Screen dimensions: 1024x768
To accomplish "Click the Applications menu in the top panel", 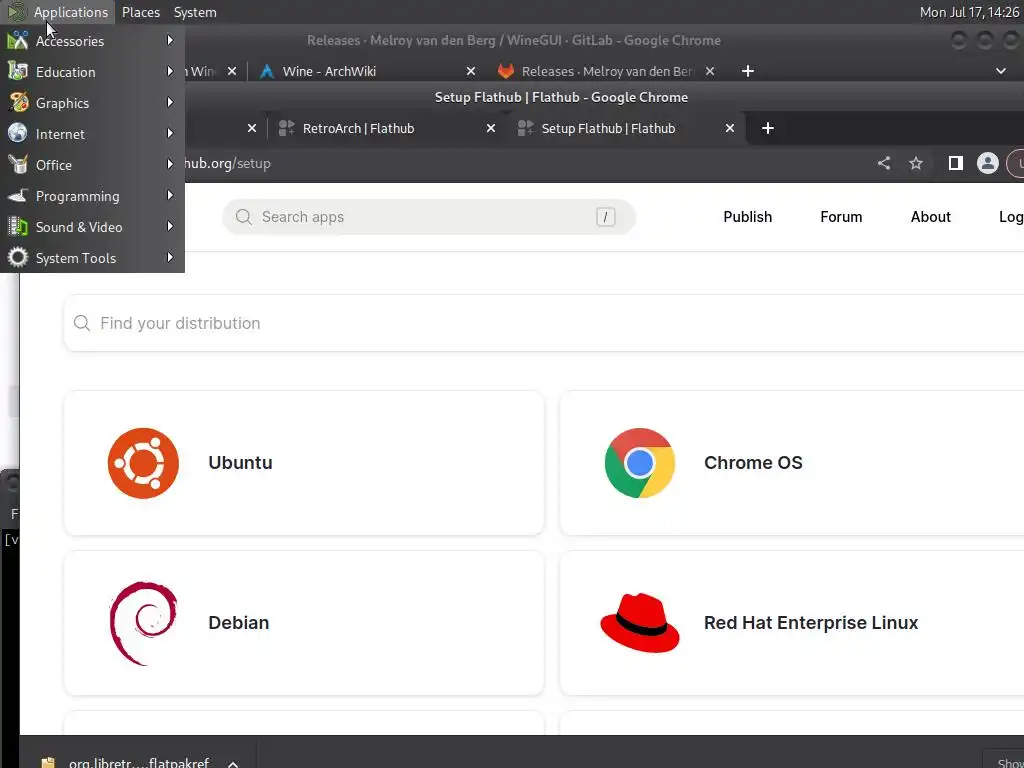I will [x=71, y=12].
